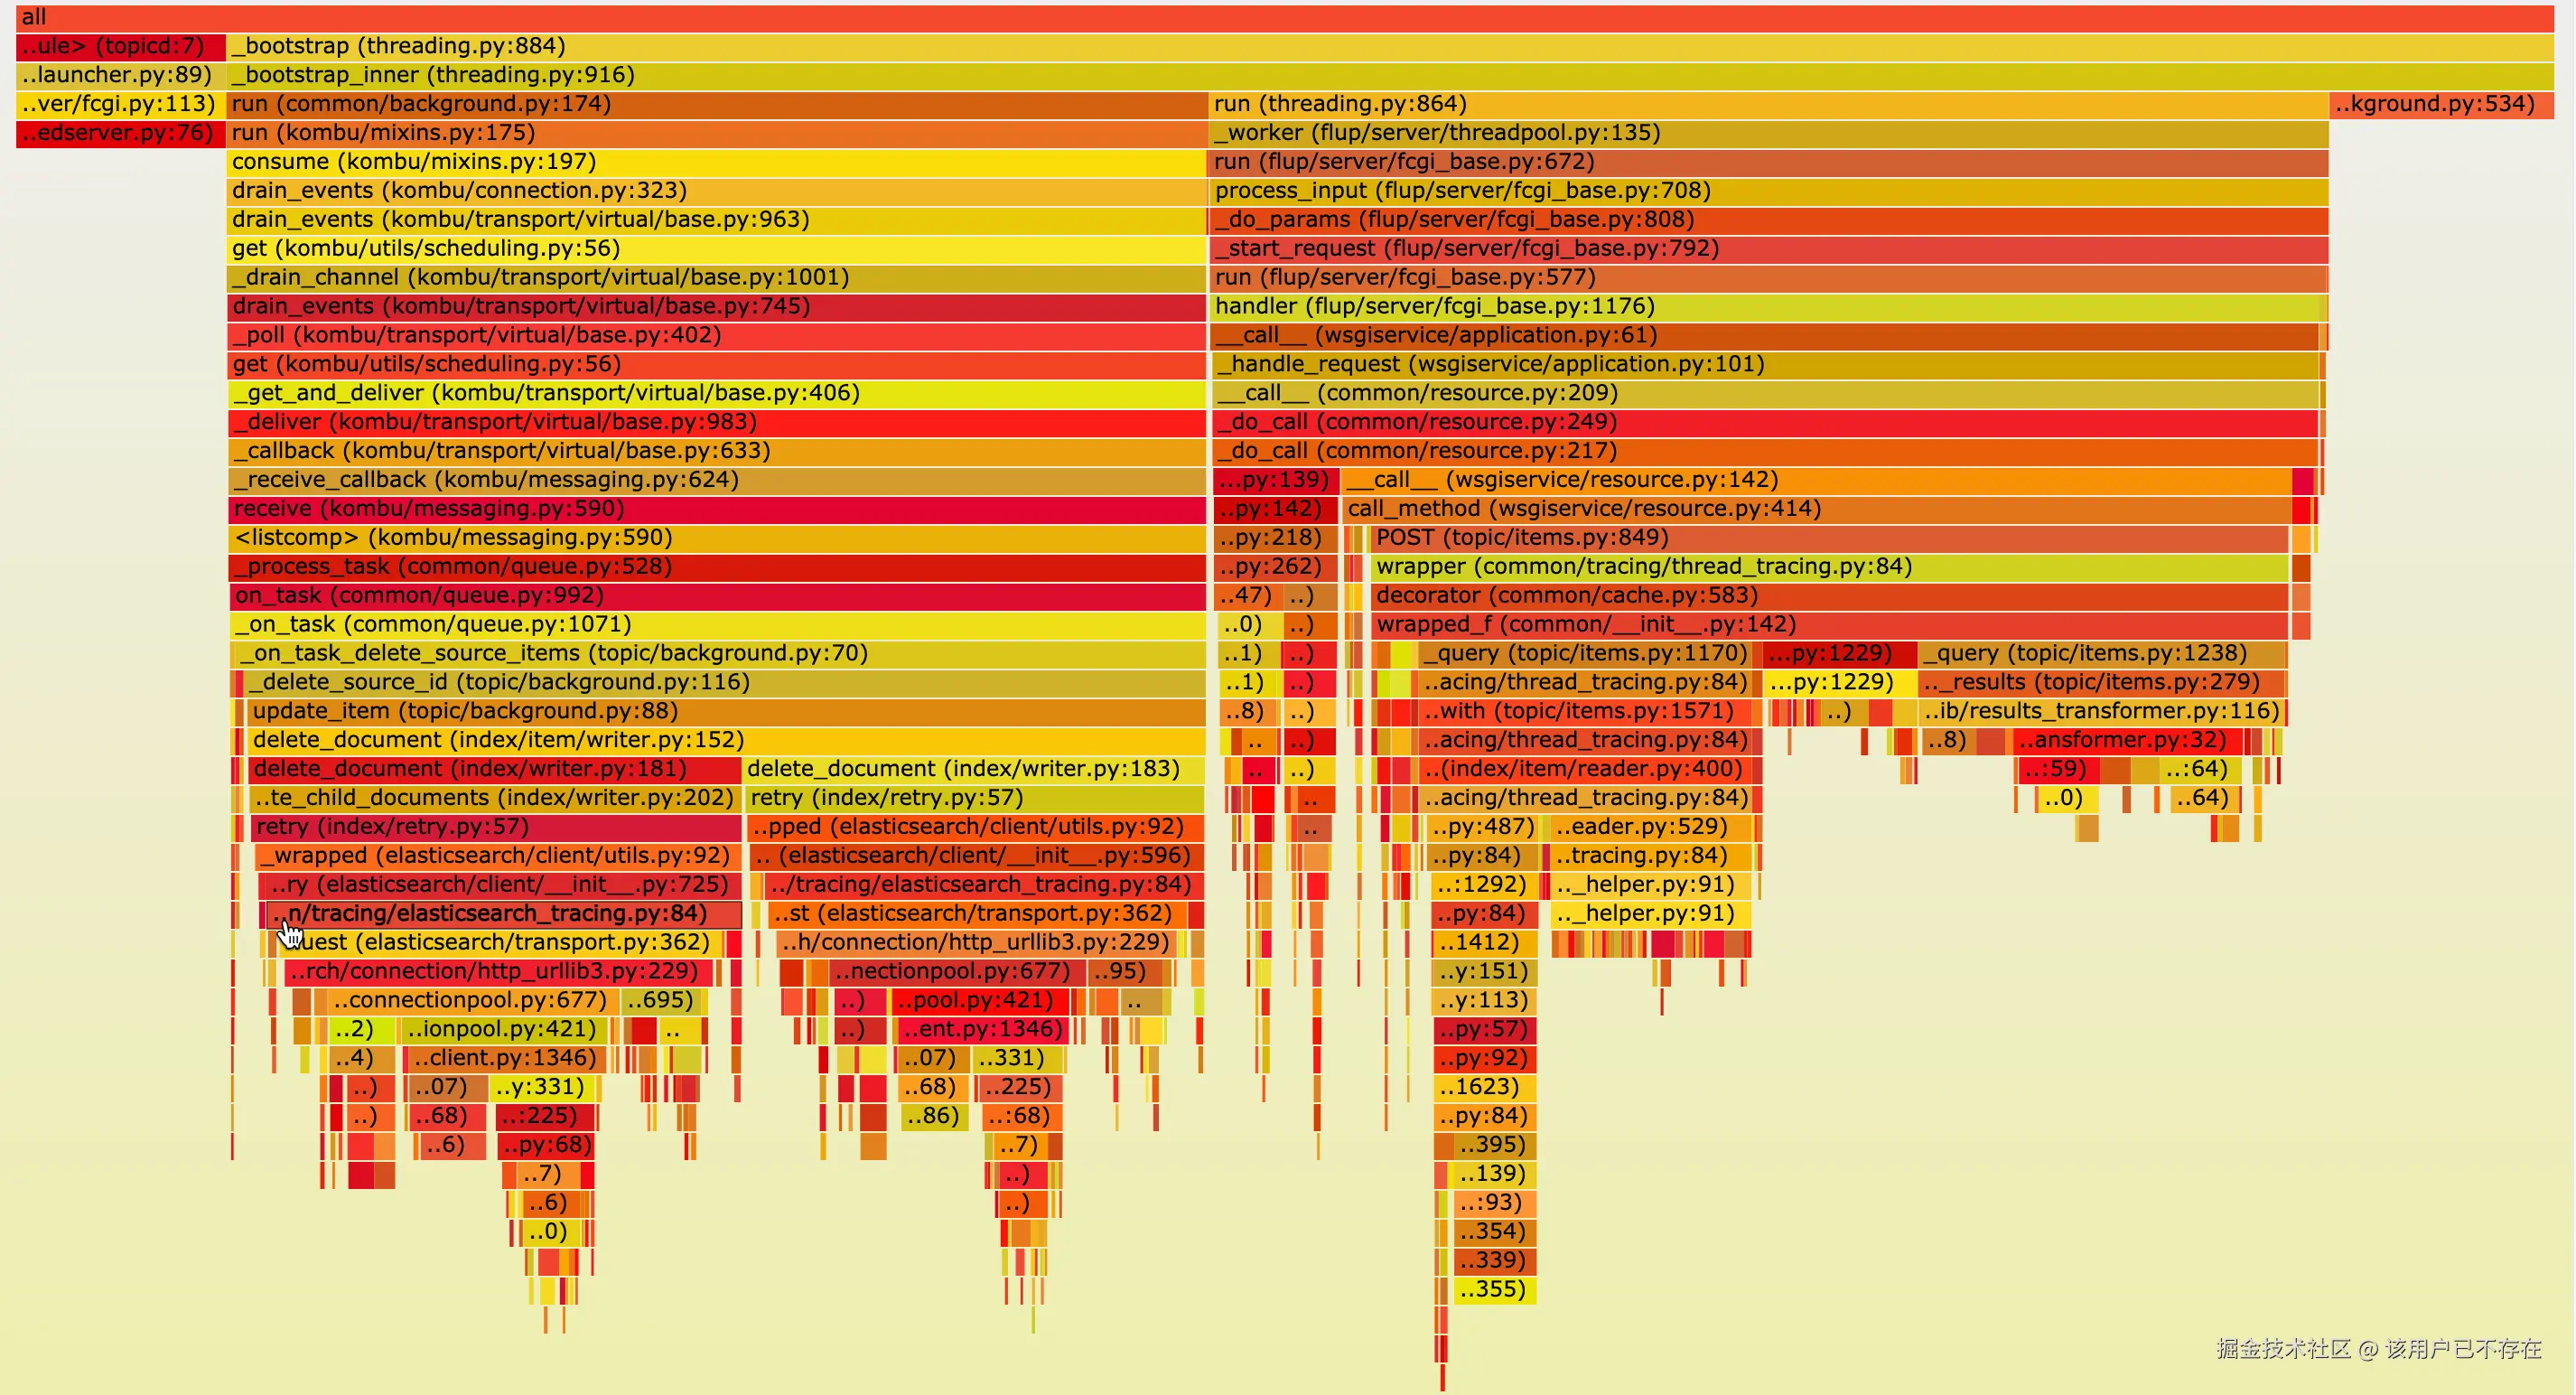Click run (common/background.py:174) frame

(717, 104)
